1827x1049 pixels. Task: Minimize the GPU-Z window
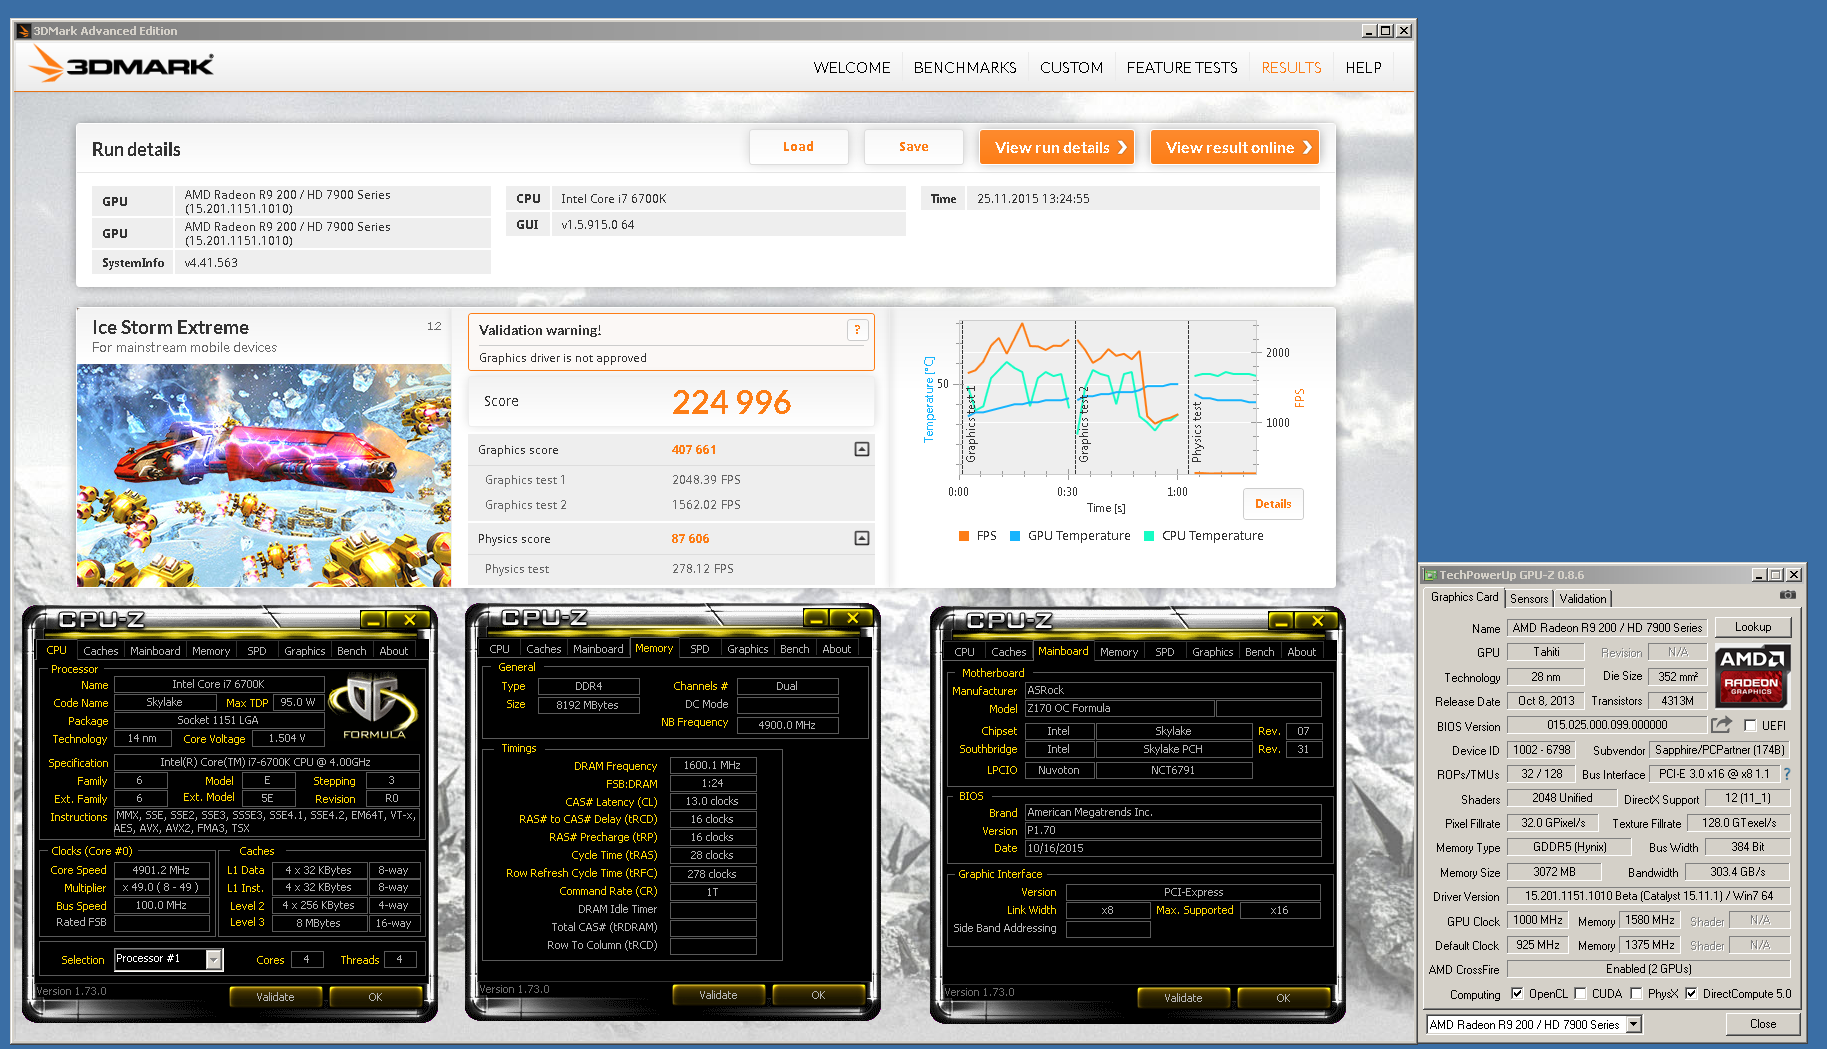click(1759, 575)
